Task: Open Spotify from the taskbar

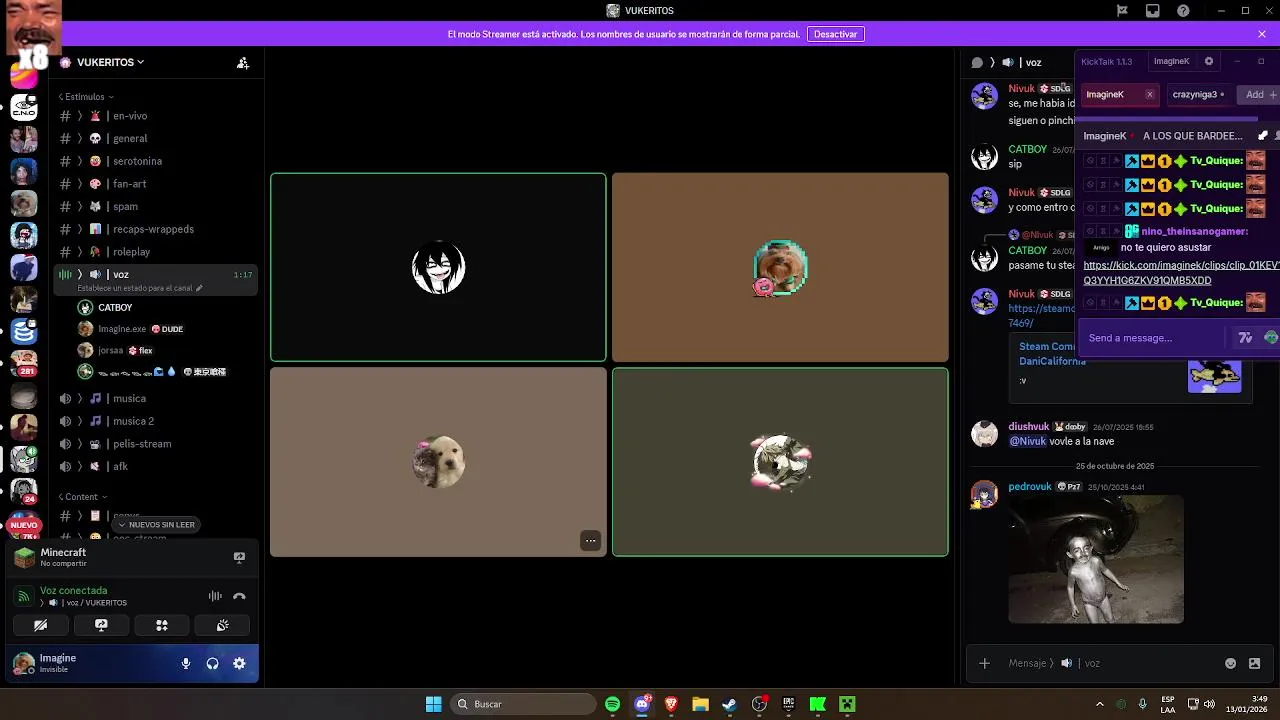Action: pyautogui.click(x=613, y=704)
